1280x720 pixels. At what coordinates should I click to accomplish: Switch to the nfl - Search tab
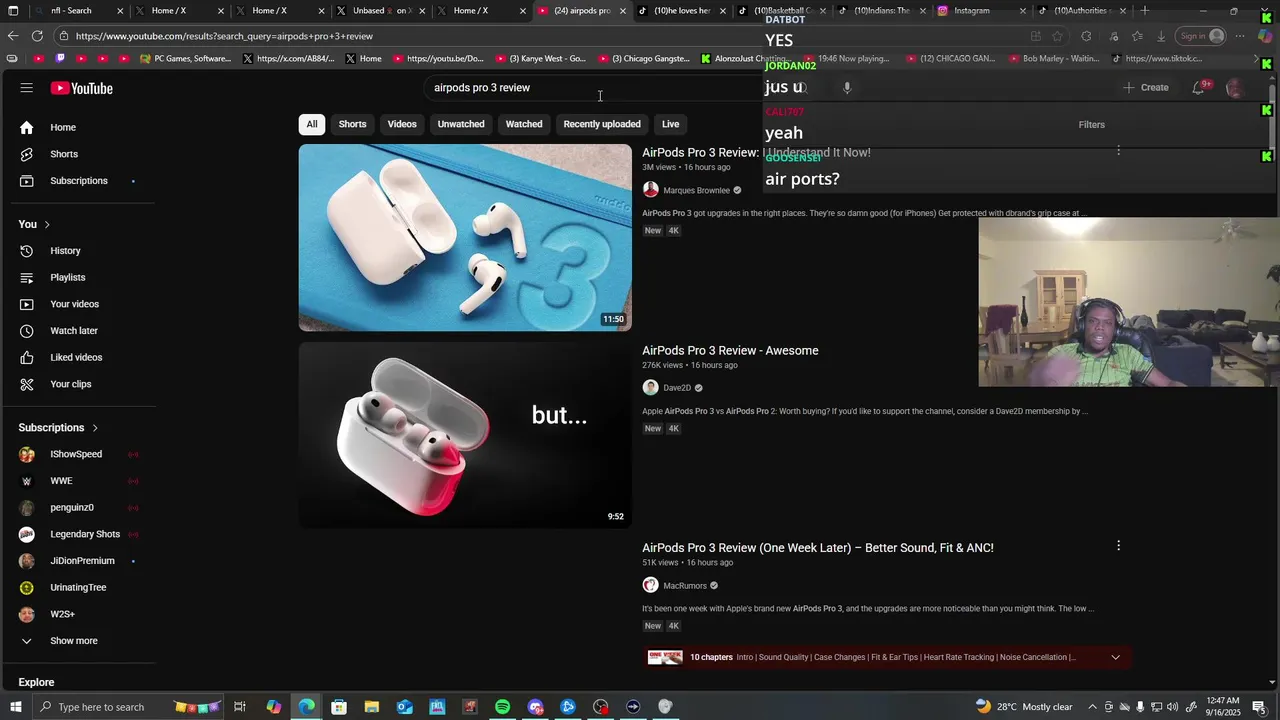coord(78,11)
